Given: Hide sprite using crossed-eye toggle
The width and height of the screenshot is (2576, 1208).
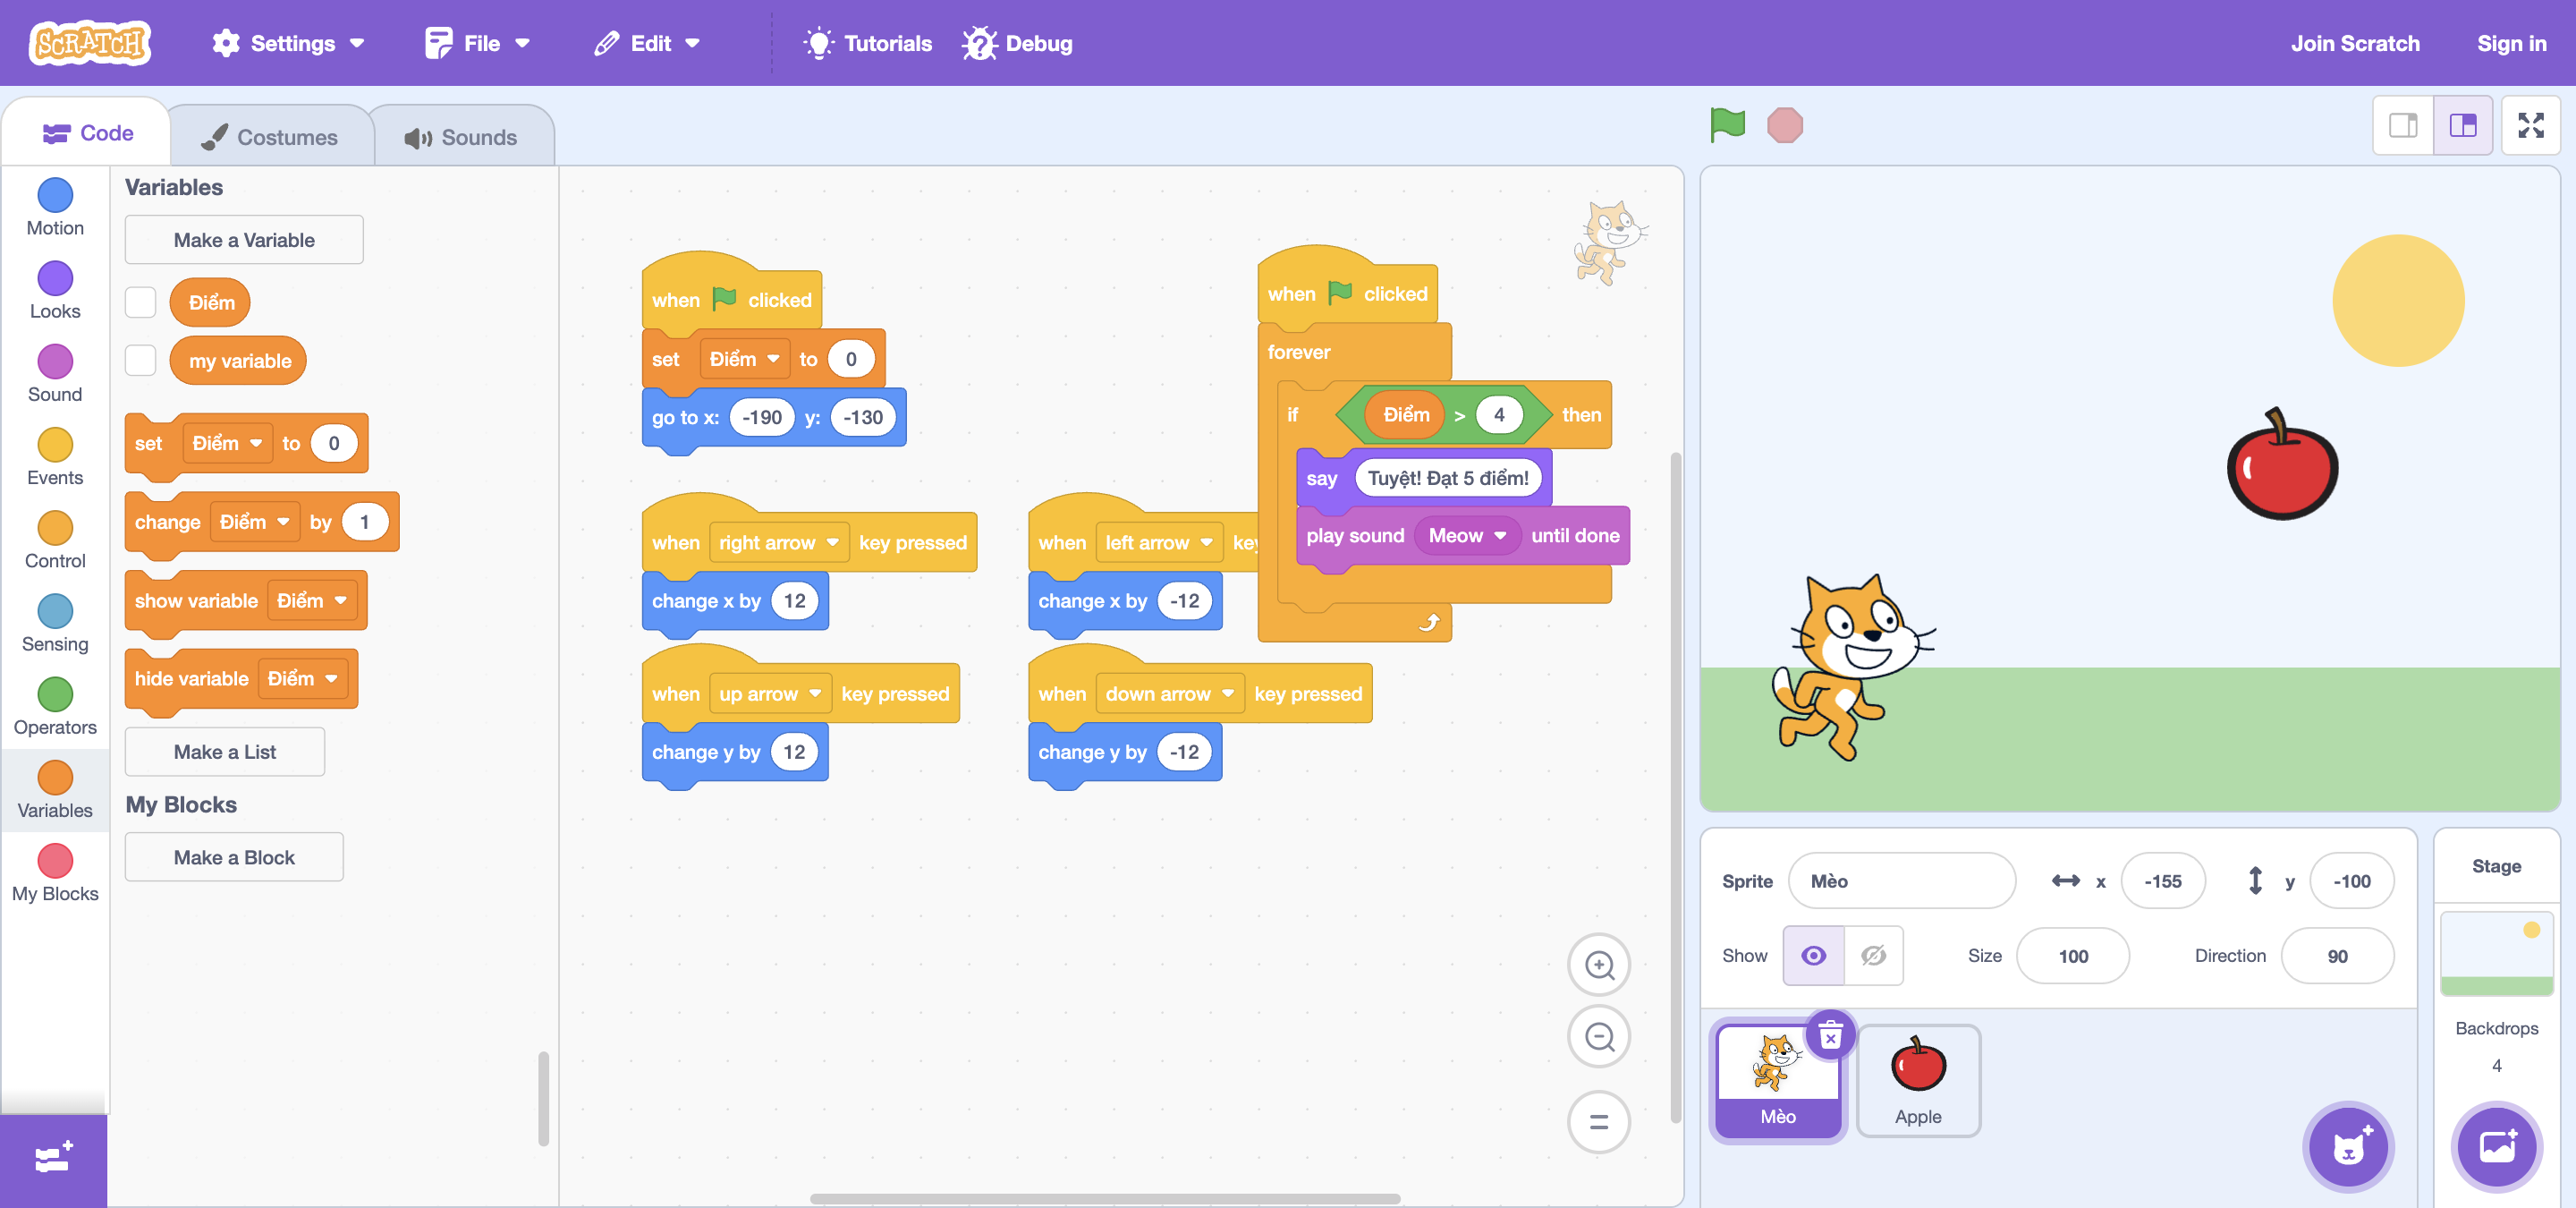Looking at the screenshot, I should (1873, 955).
